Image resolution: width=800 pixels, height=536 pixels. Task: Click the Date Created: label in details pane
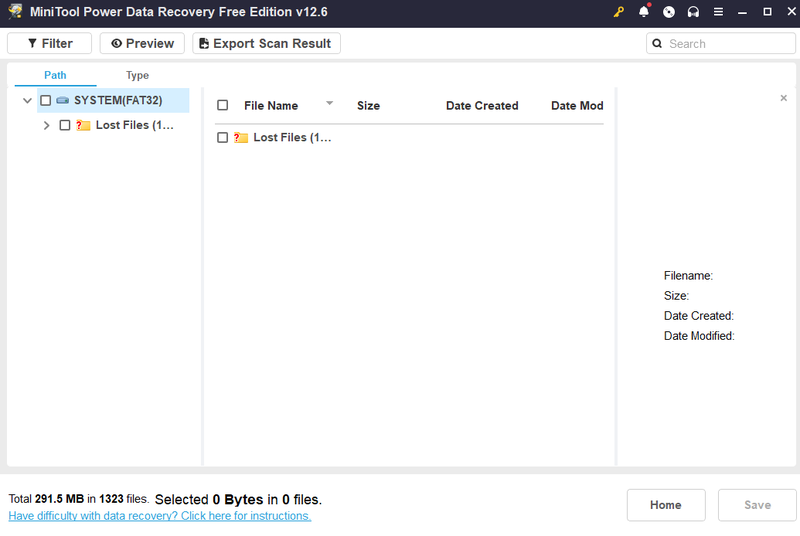coord(698,316)
